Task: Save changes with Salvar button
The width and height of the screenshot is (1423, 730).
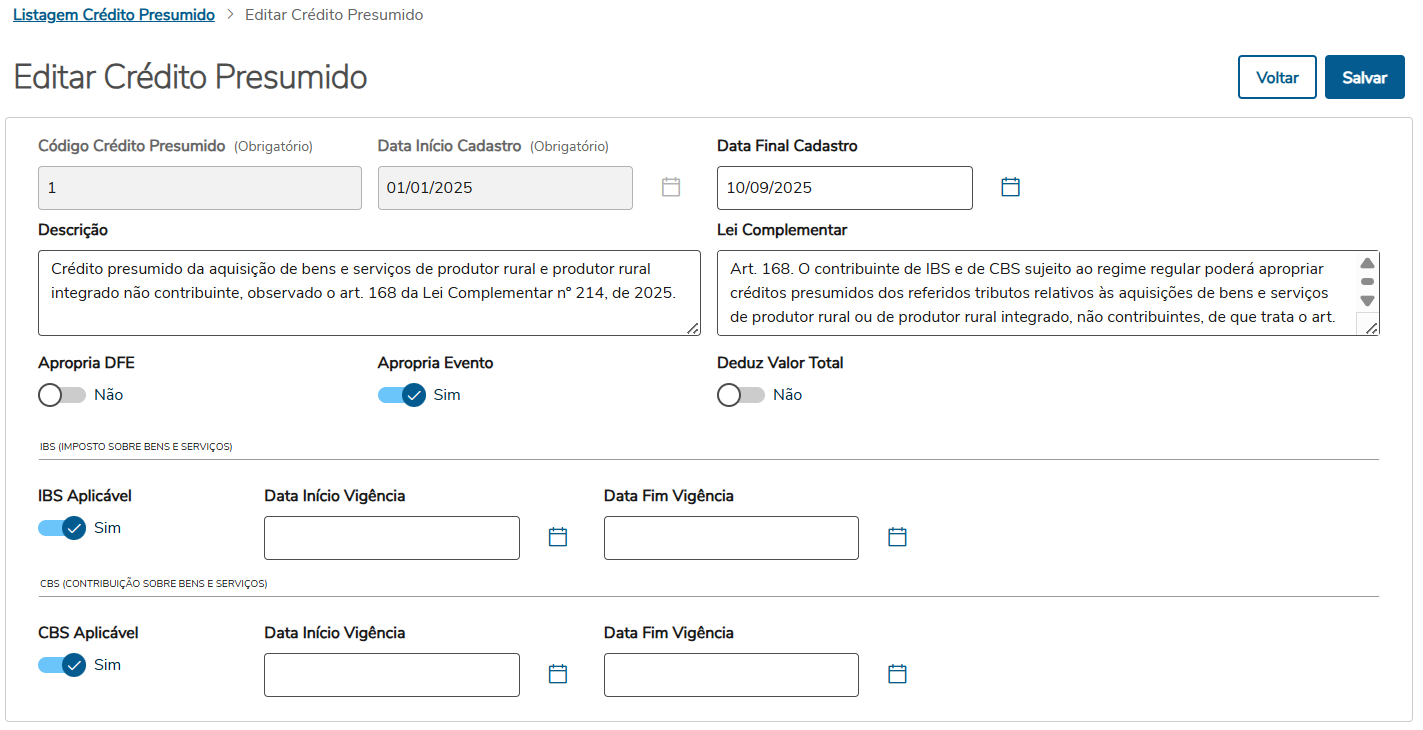Action: point(1364,77)
